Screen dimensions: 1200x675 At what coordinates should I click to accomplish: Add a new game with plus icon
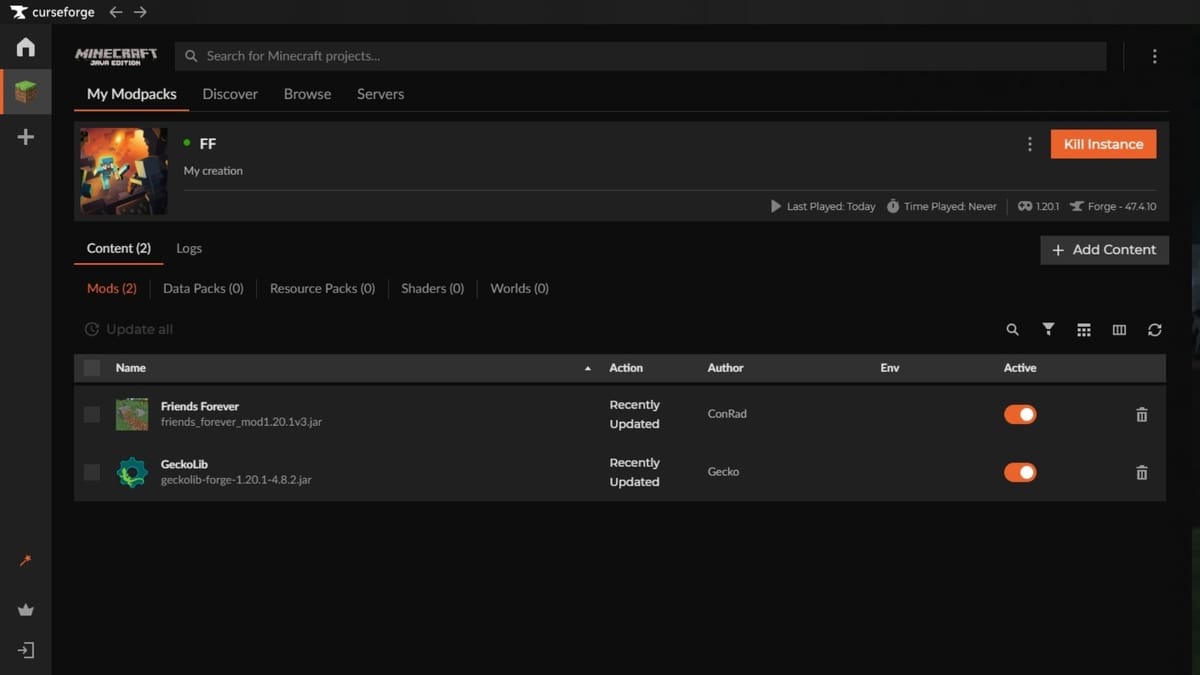(x=26, y=137)
